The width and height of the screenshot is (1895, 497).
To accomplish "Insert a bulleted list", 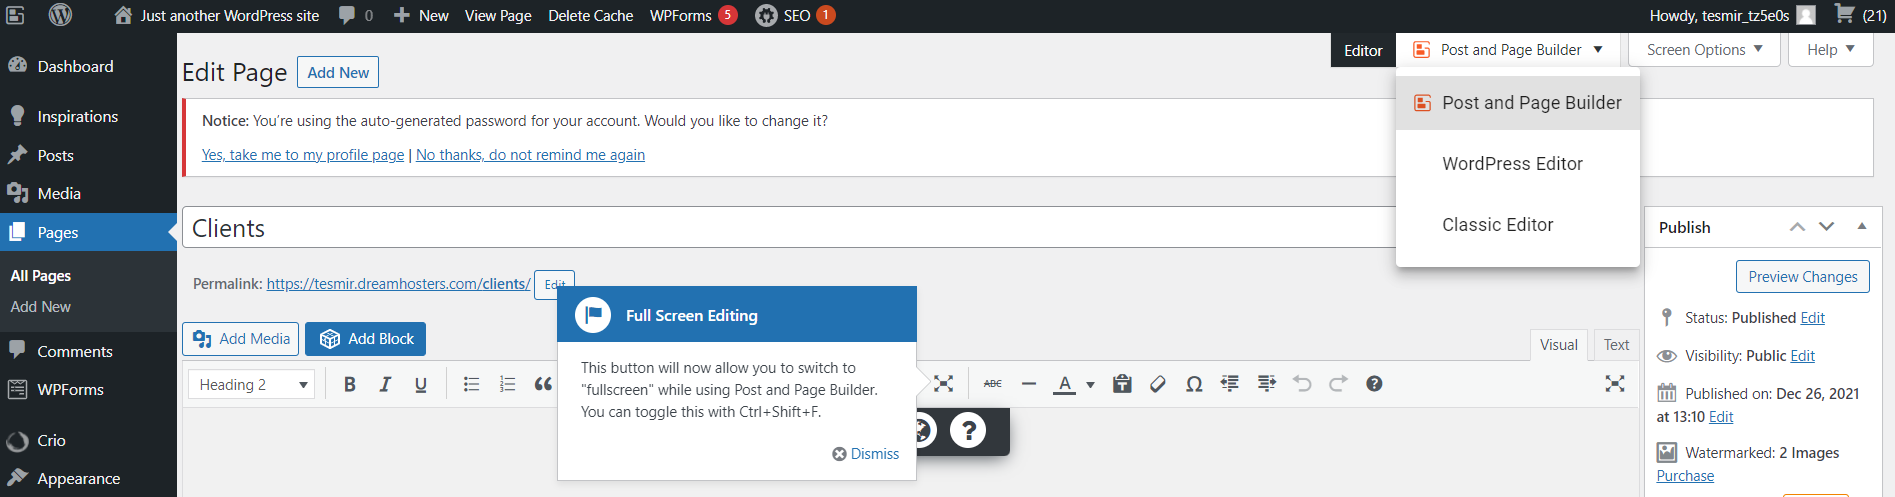I will click(x=472, y=384).
